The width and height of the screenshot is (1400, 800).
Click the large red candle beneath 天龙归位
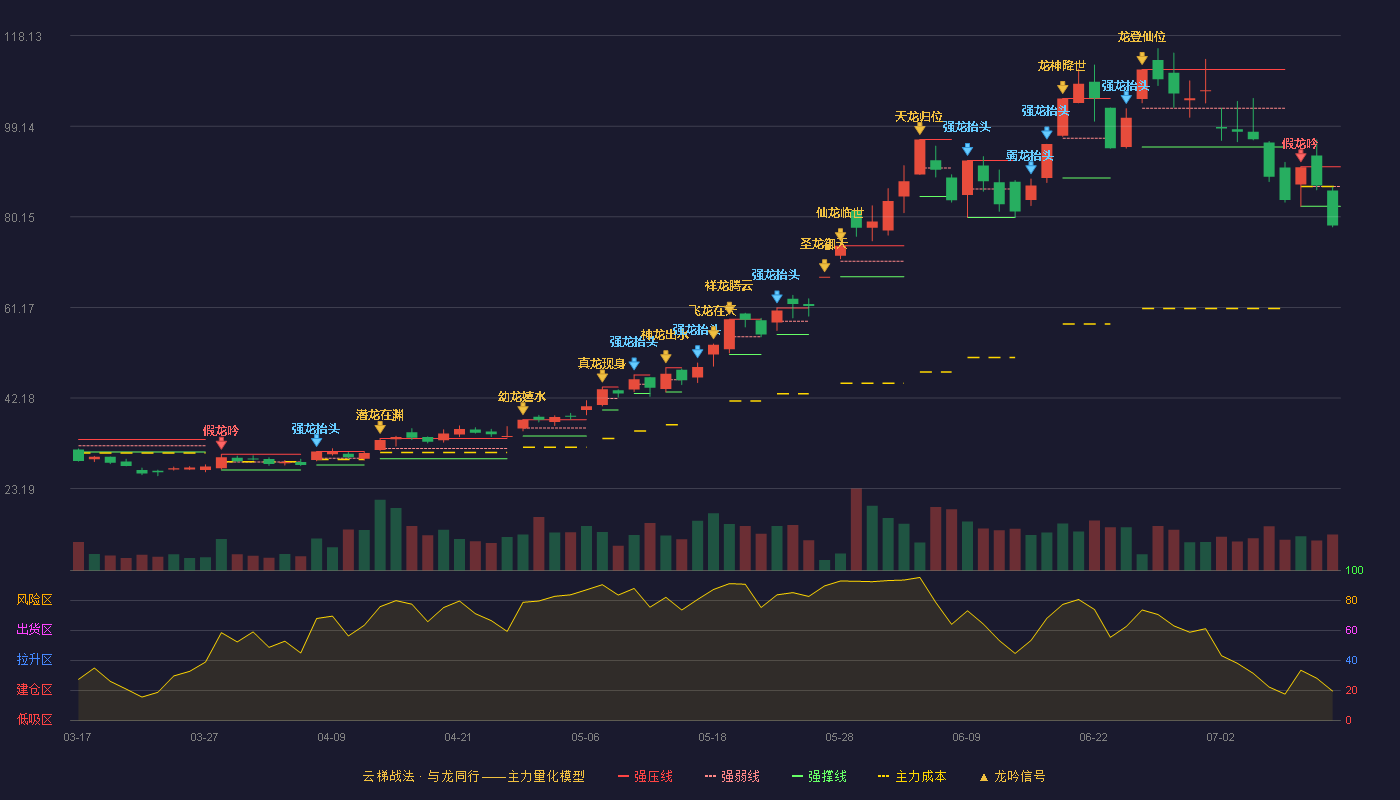tap(920, 157)
